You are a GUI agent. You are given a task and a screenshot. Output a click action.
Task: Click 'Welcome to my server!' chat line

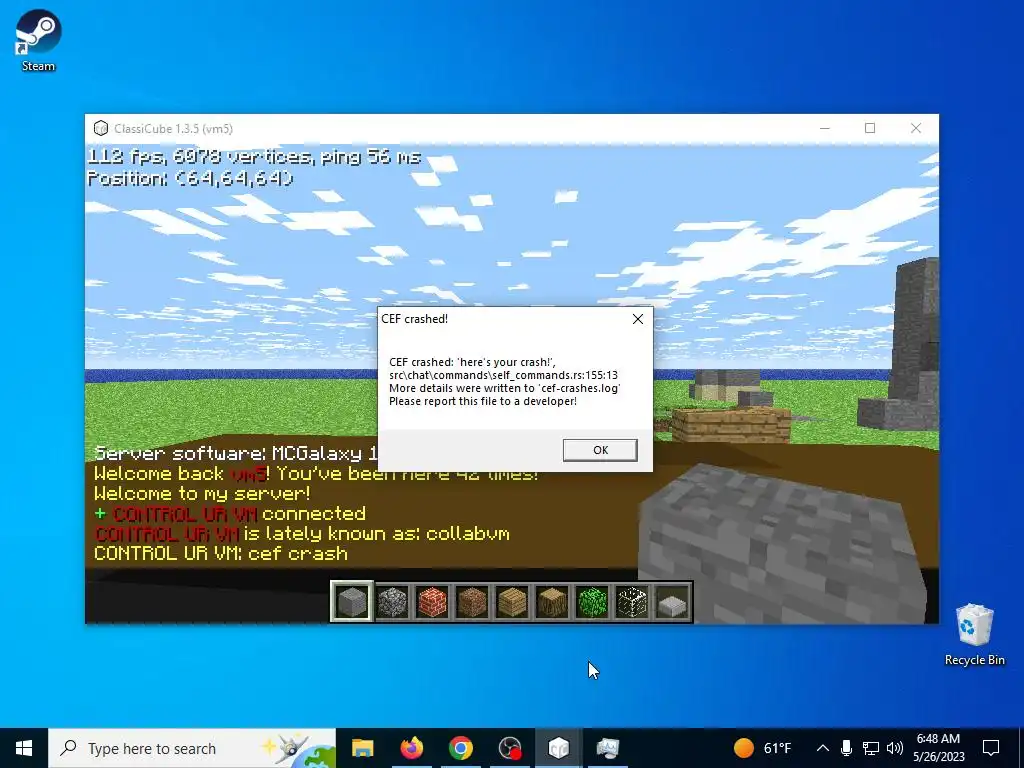pos(202,494)
